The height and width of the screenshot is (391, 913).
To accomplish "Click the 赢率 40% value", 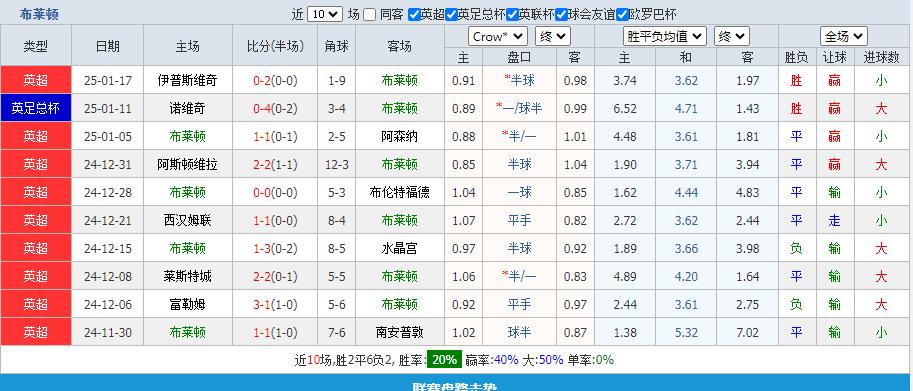I will pos(506,360).
